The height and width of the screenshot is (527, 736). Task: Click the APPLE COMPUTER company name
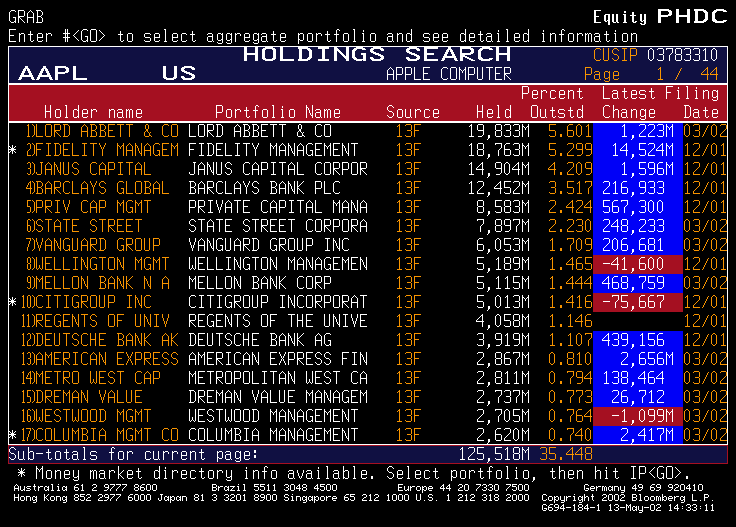tap(449, 74)
